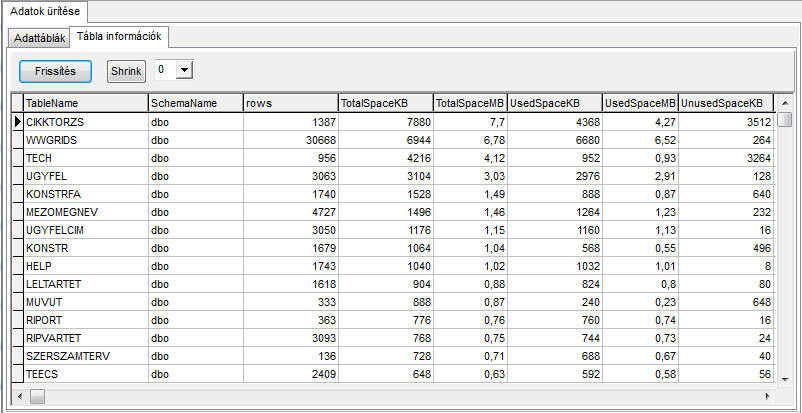
Task: Select the Adatok ürítése tab
Action: point(45,11)
